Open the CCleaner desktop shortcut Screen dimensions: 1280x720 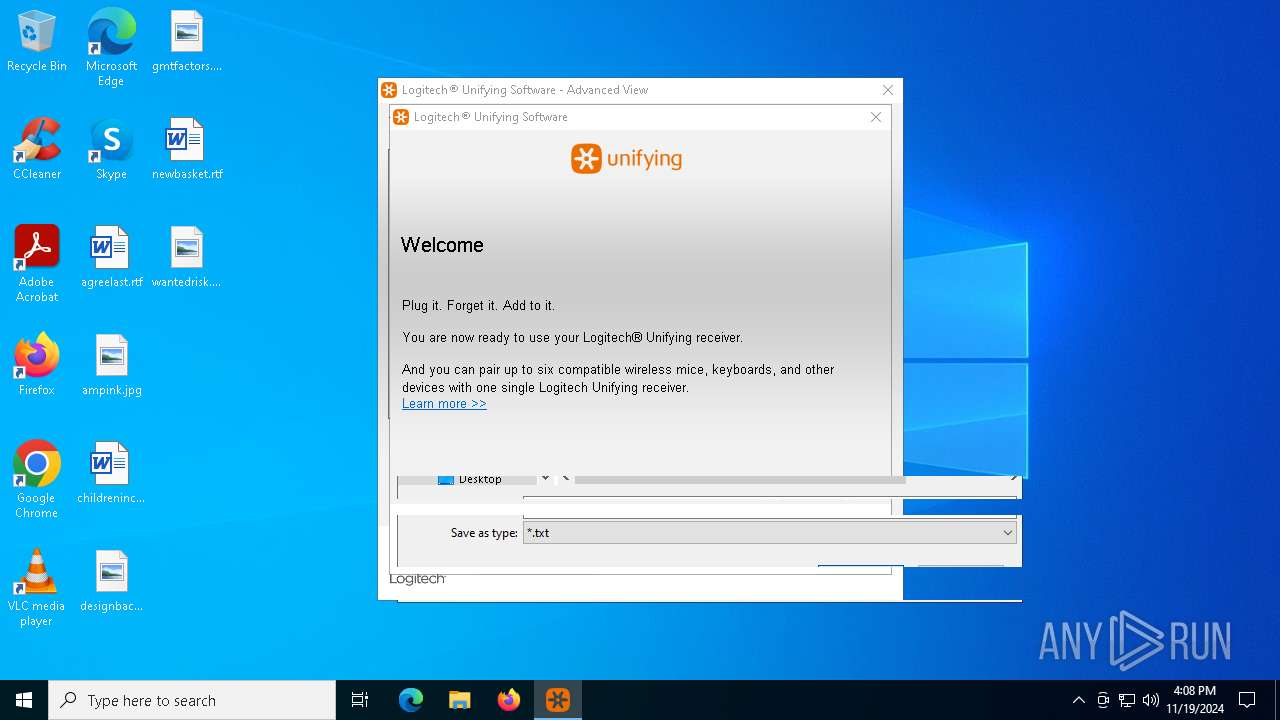pyautogui.click(x=37, y=150)
